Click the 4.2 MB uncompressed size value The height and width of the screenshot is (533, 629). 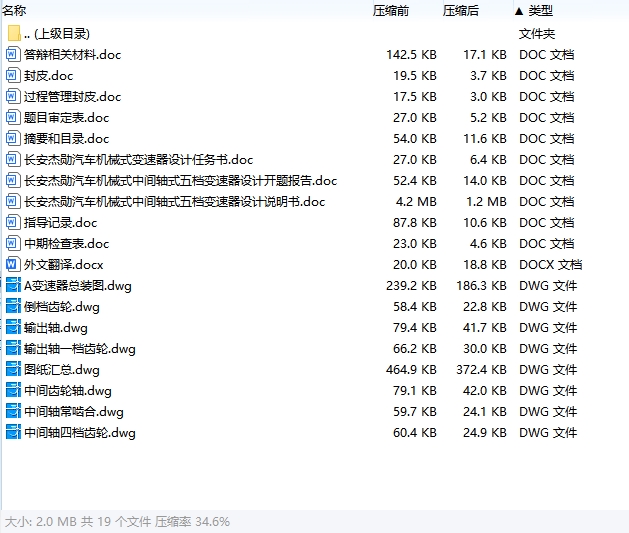tap(416, 201)
